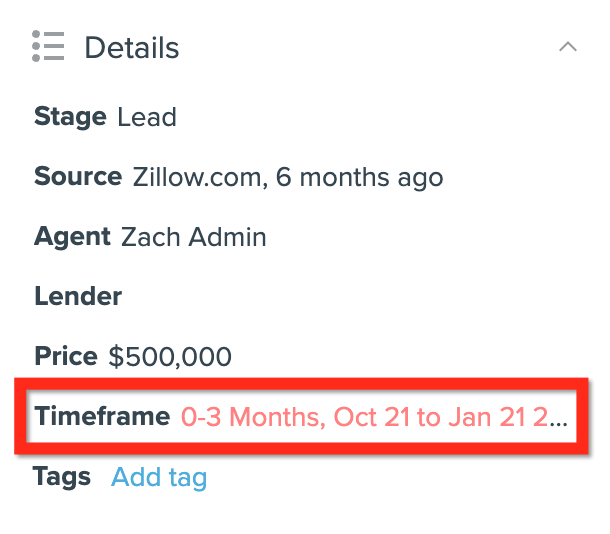Collapse the Details section using the chevron
The image size is (610, 534).
pyautogui.click(x=568, y=47)
